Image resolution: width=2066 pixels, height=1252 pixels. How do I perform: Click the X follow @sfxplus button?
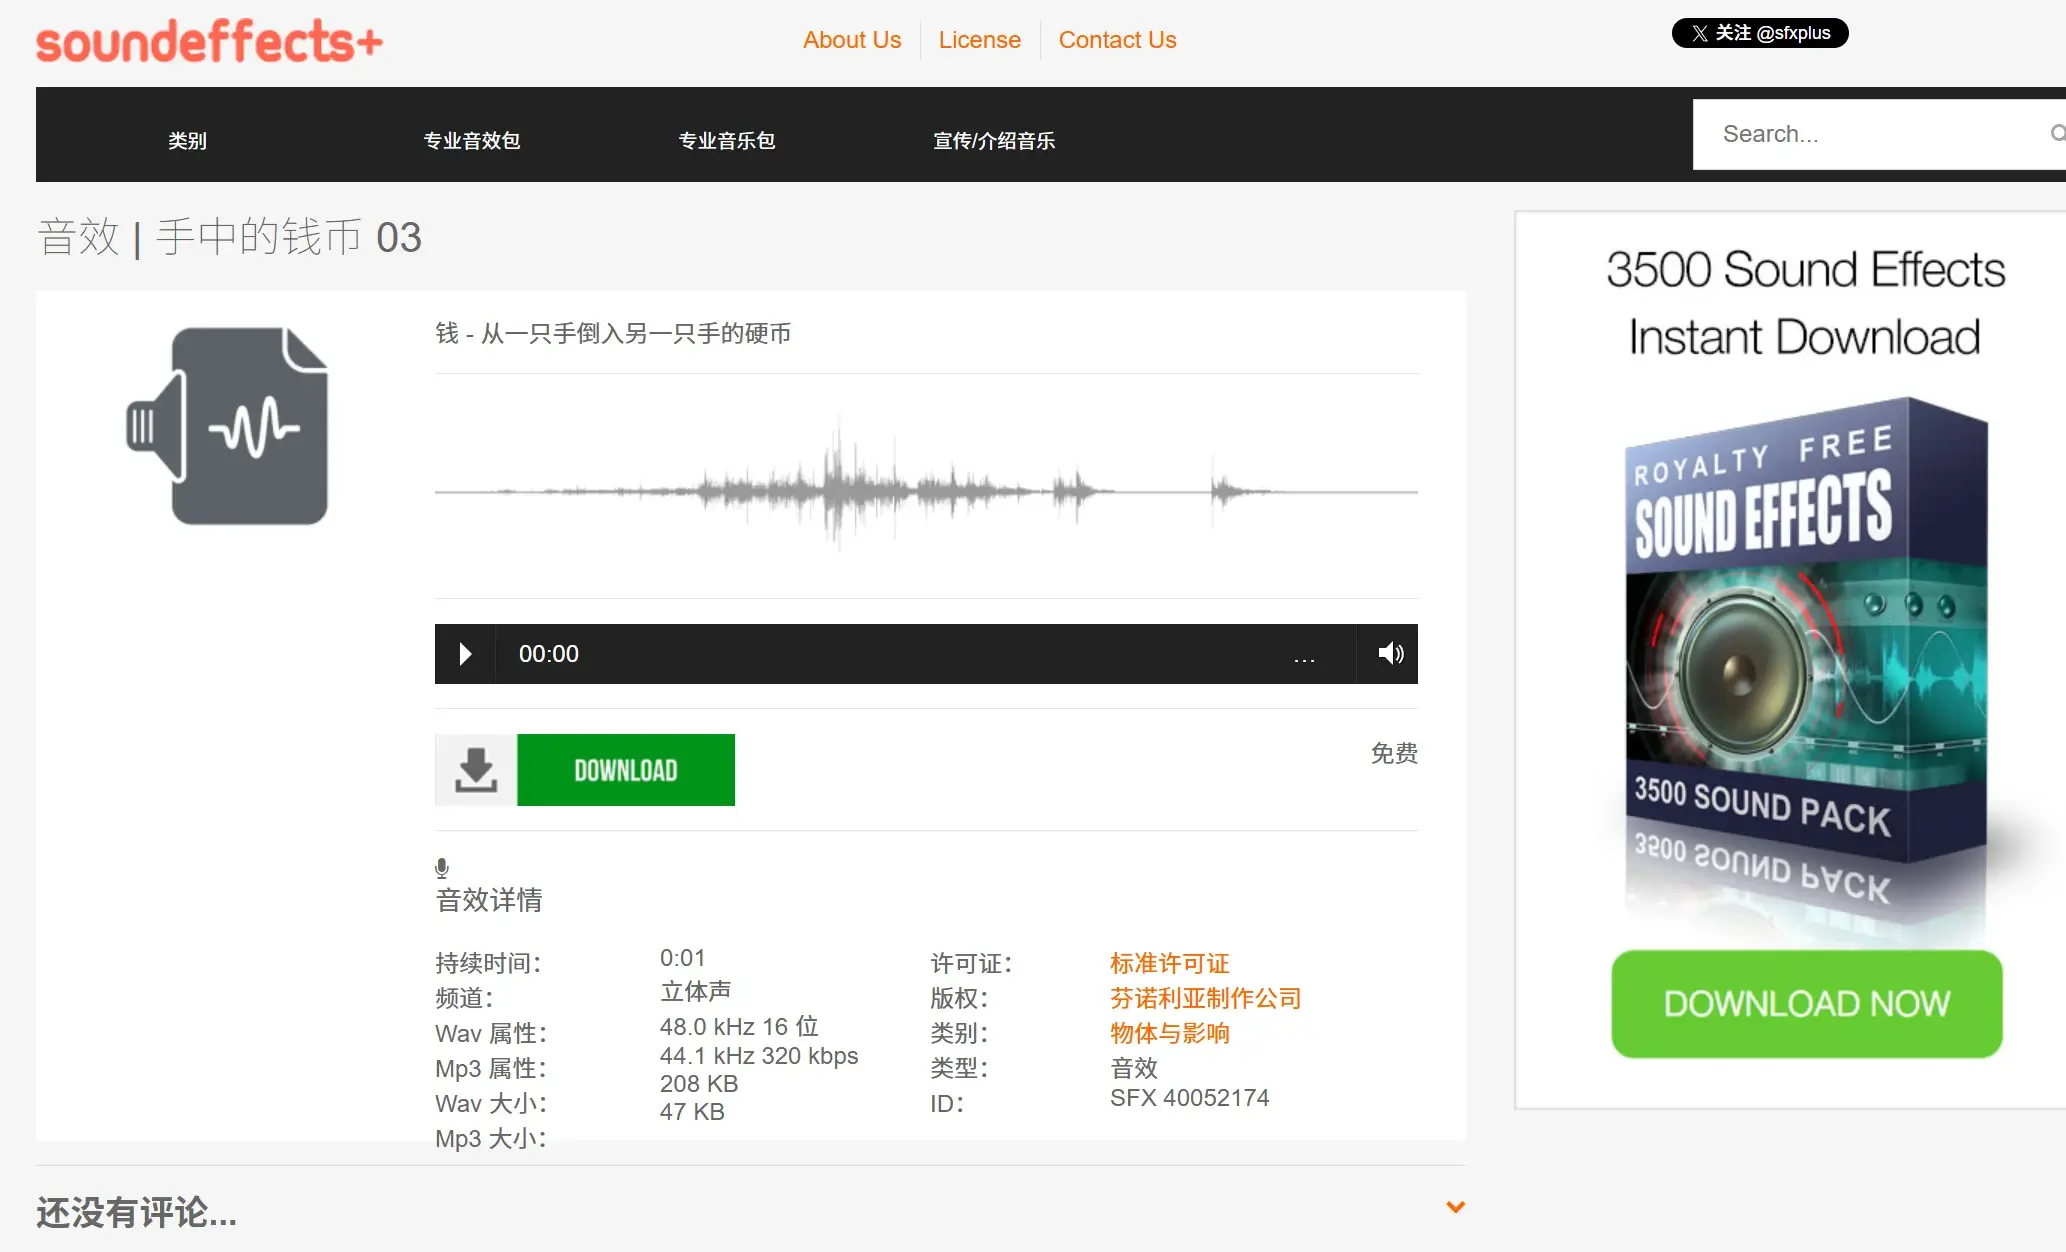click(1759, 33)
